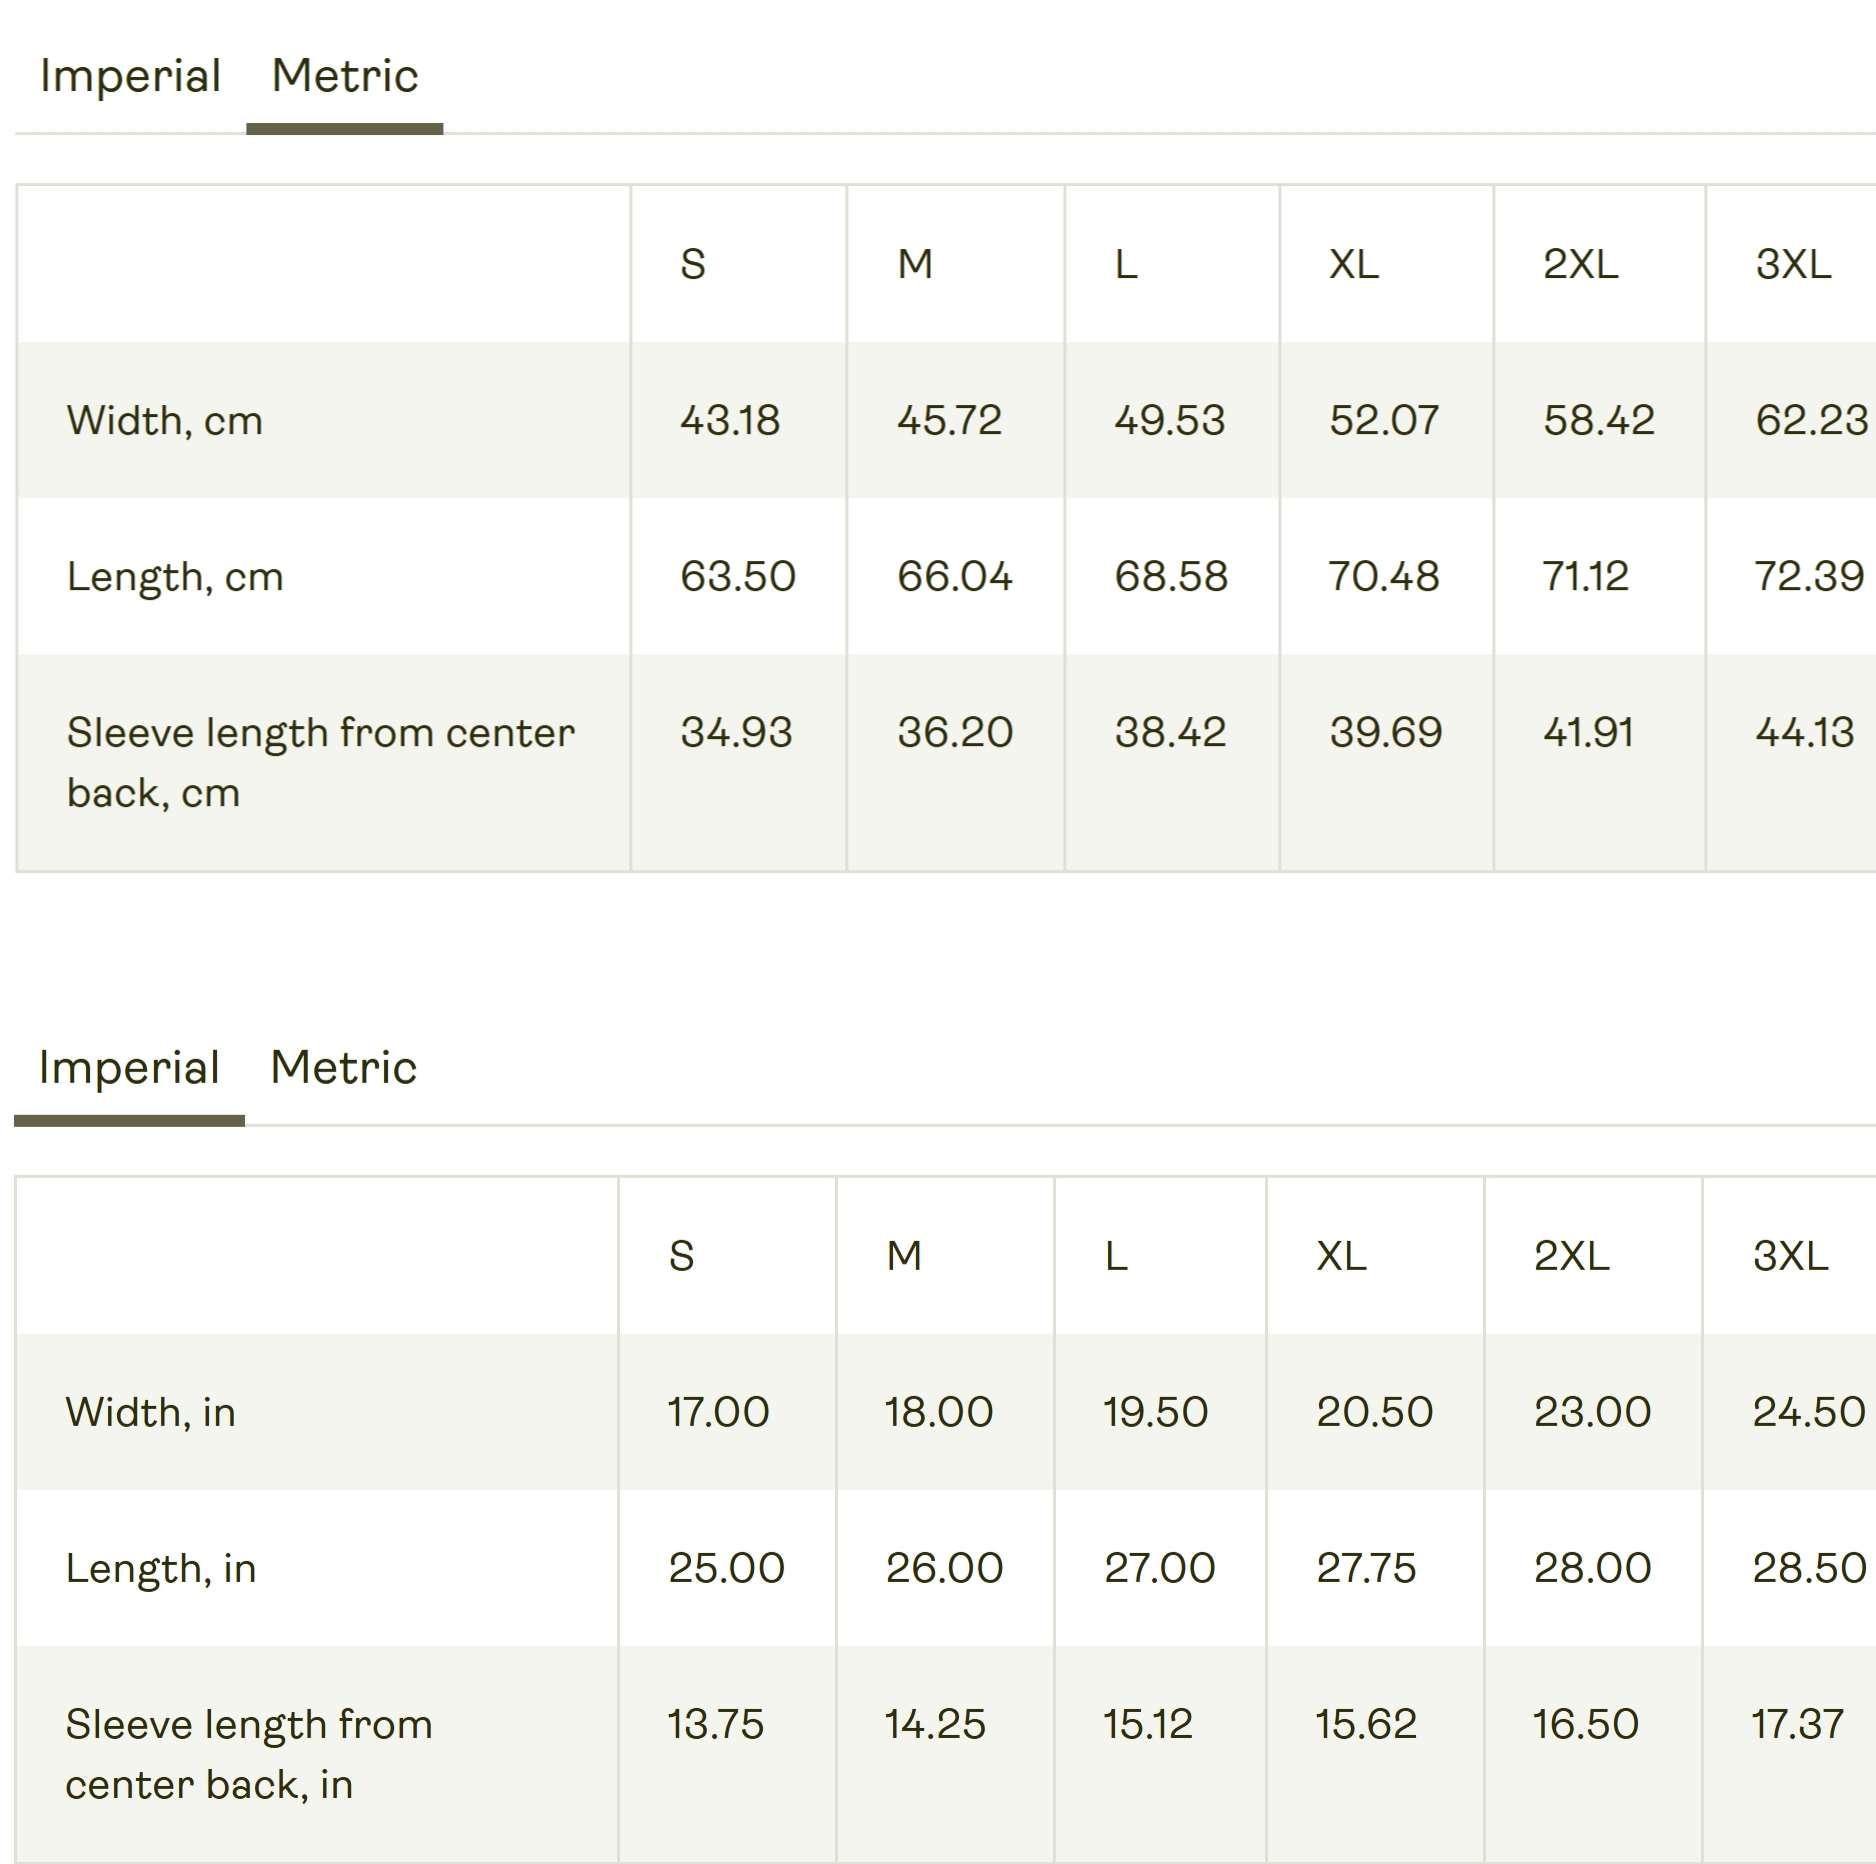This screenshot has height=1864, width=1876.
Task: Select the 66.04 length value for M
Action: tap(954, 577)
